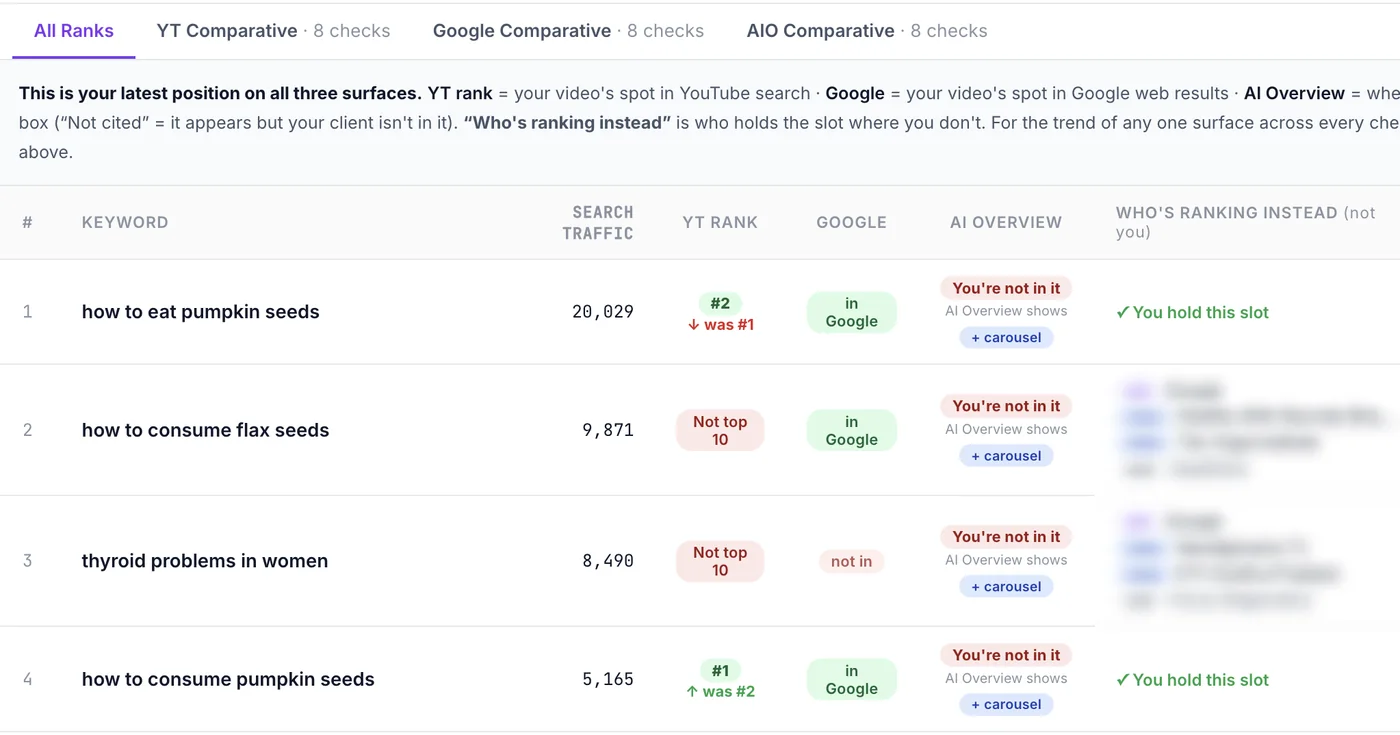The height and width of the screenshot is (735, 1400).
Task: Click the search traffic value 5,165
Action: coord(608,679)
